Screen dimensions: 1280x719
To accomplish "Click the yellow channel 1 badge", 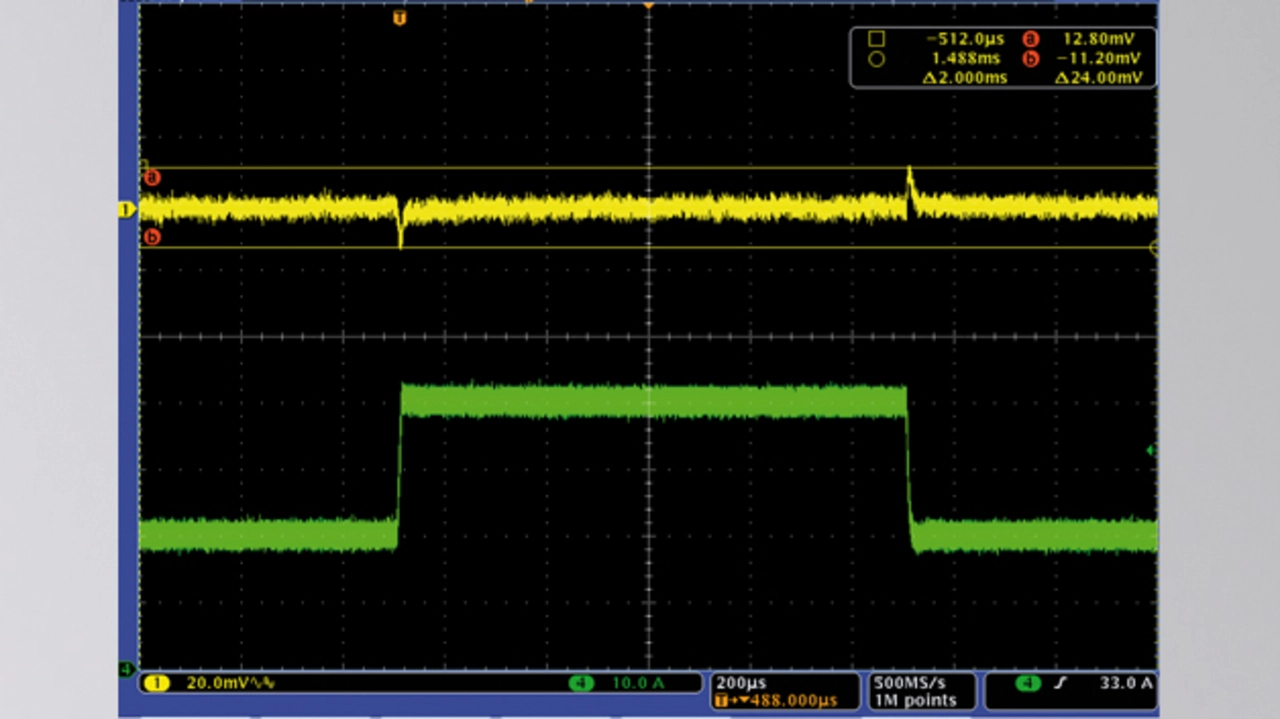I will coord(155,683).
